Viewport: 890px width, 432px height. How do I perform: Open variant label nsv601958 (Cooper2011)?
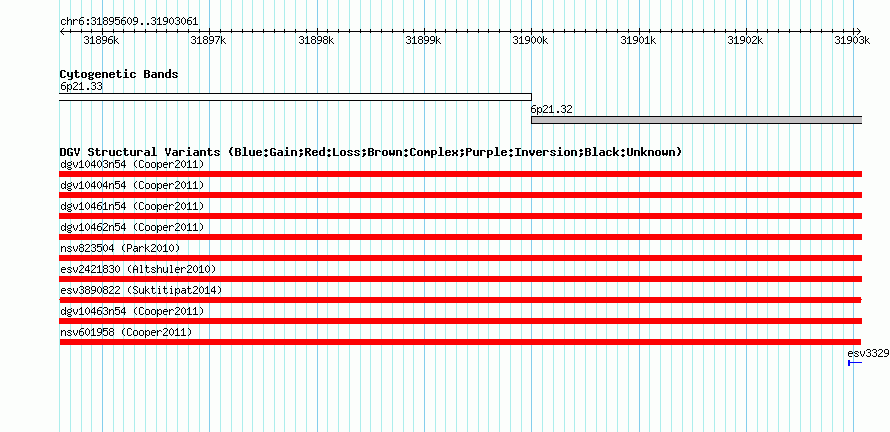[x=126, y=333]
